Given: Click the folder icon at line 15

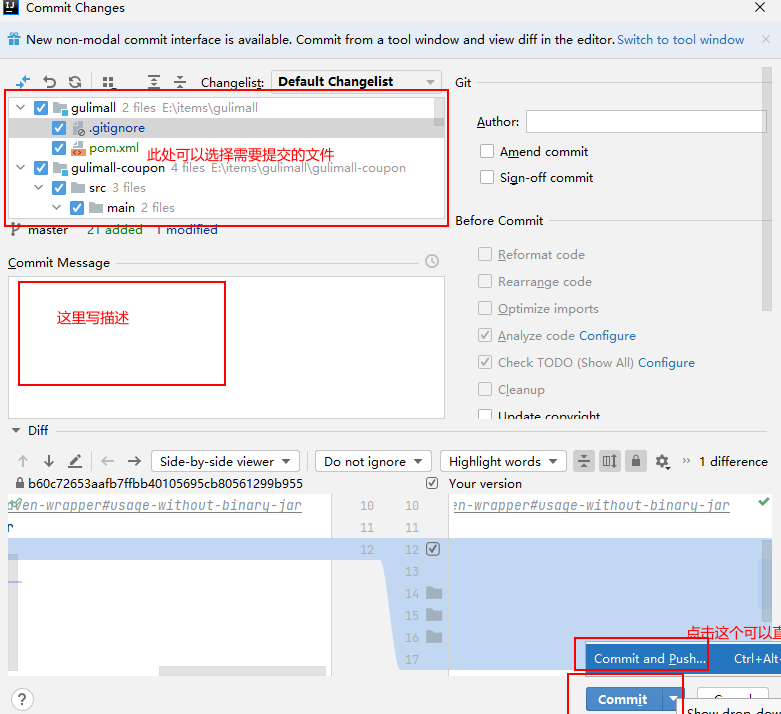Looking at the screenshot, I should (x=434, y=615).
